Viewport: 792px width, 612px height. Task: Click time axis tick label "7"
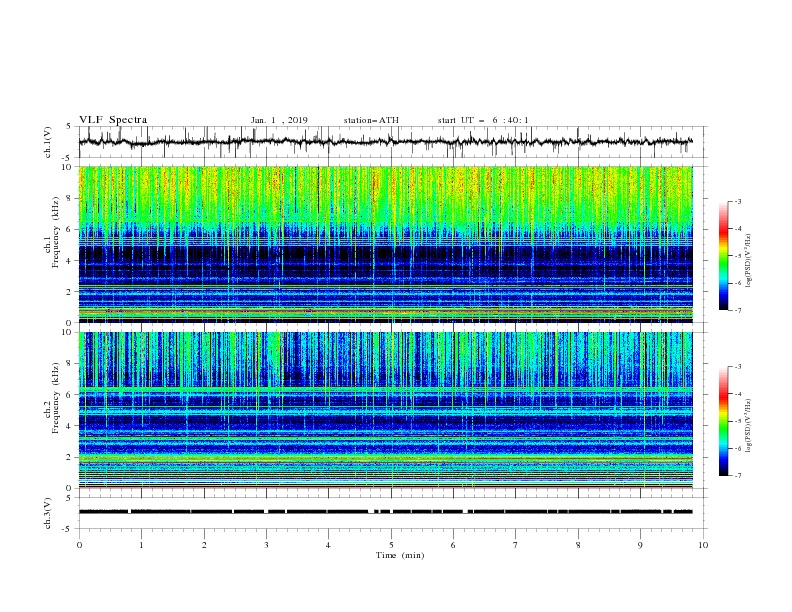click(x=516, y=545)
